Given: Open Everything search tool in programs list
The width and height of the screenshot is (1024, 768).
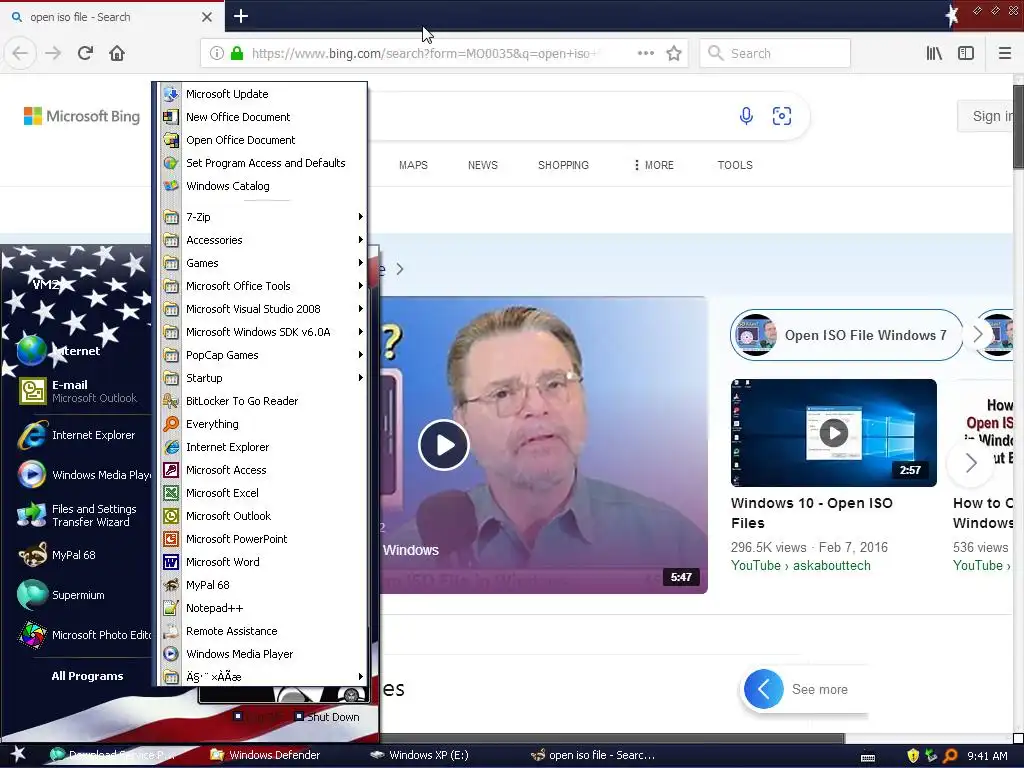Looking at the screenshot, I should [x=261, y=424].
